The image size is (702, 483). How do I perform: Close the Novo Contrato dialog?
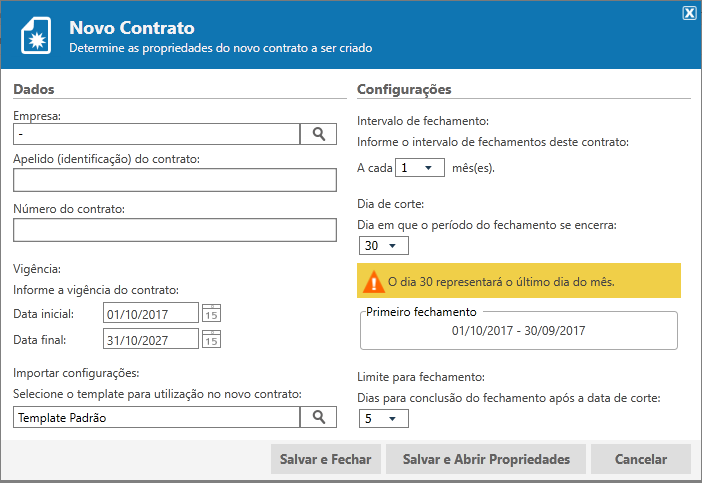pyautogui.click(x=689, y=13)
